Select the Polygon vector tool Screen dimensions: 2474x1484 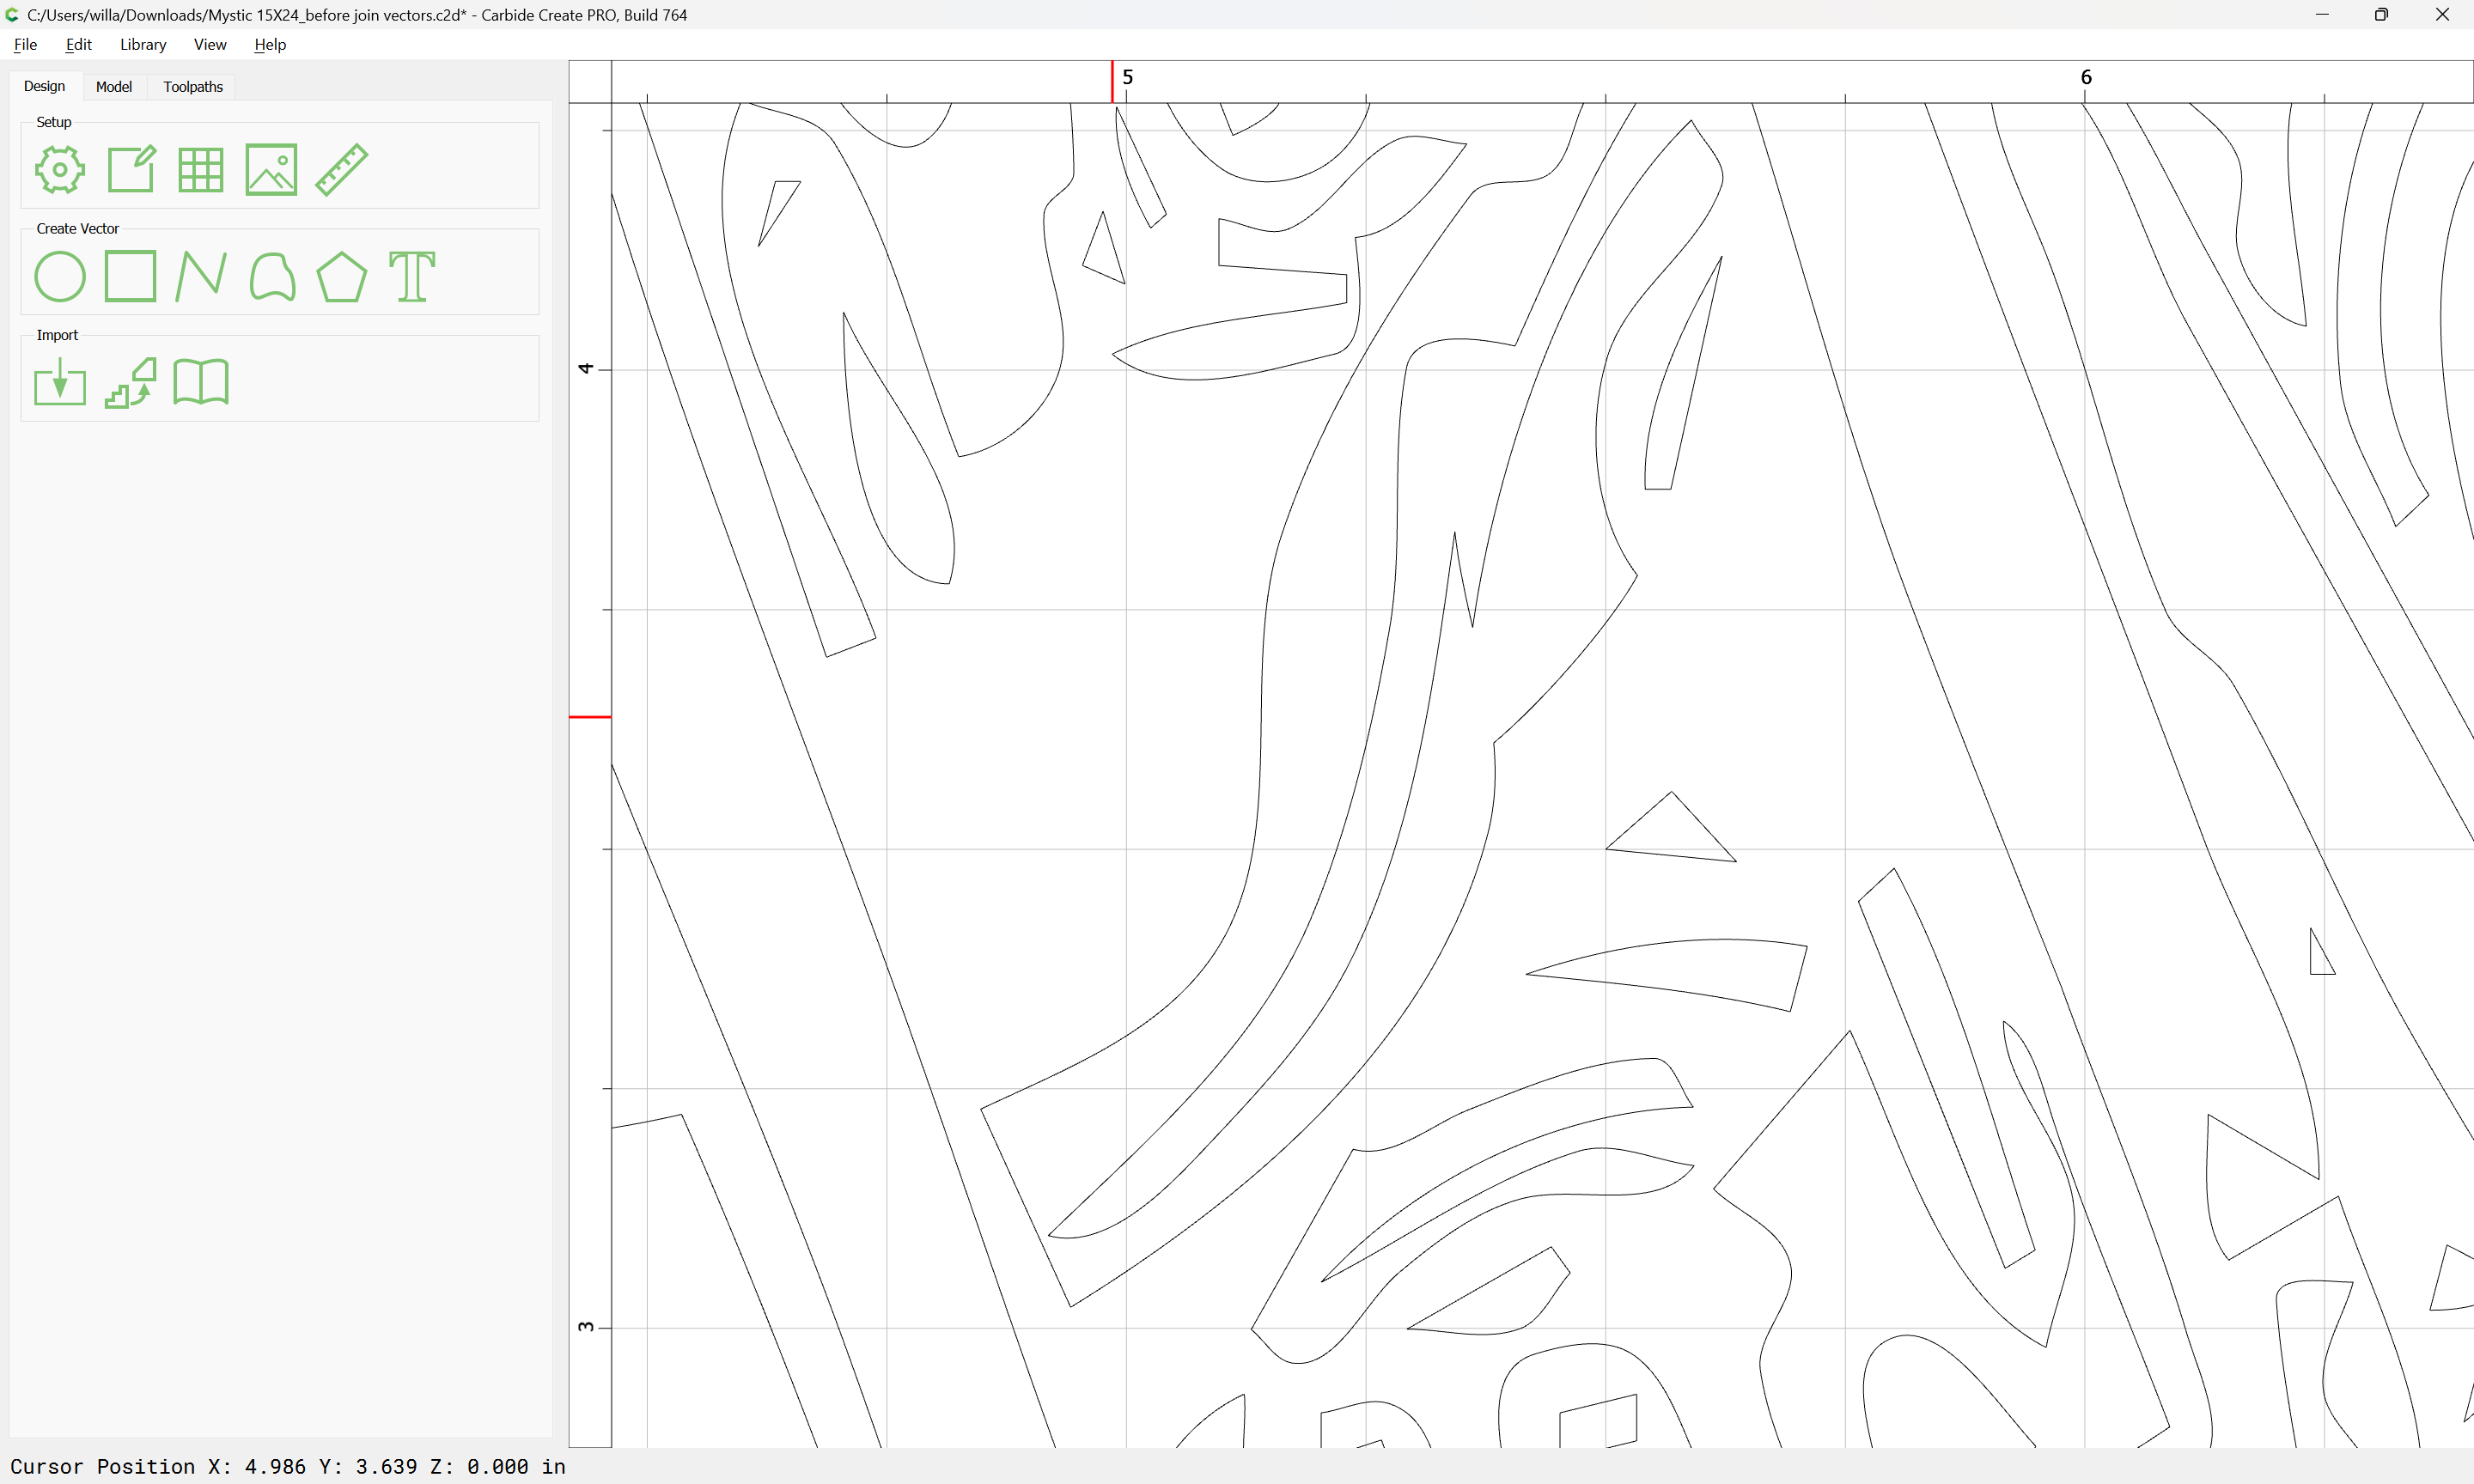point(342,277)
